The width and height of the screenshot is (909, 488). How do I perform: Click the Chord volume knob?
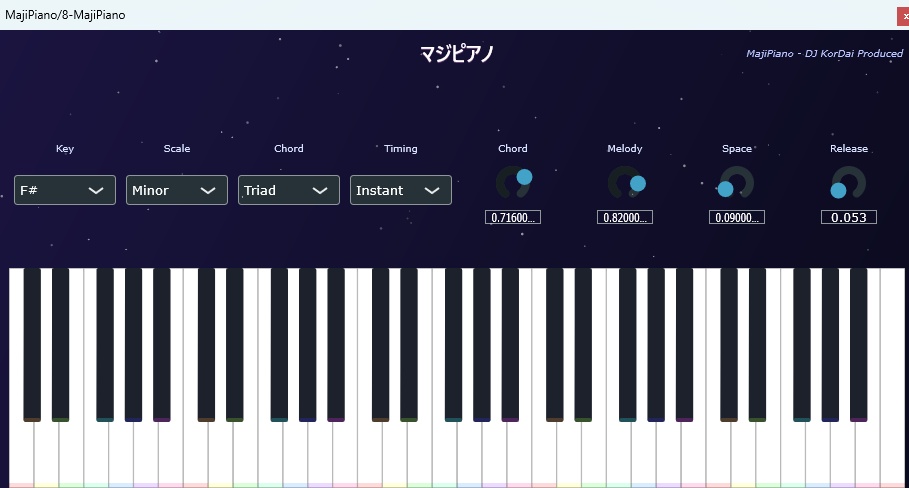click(x=513, y=183)
